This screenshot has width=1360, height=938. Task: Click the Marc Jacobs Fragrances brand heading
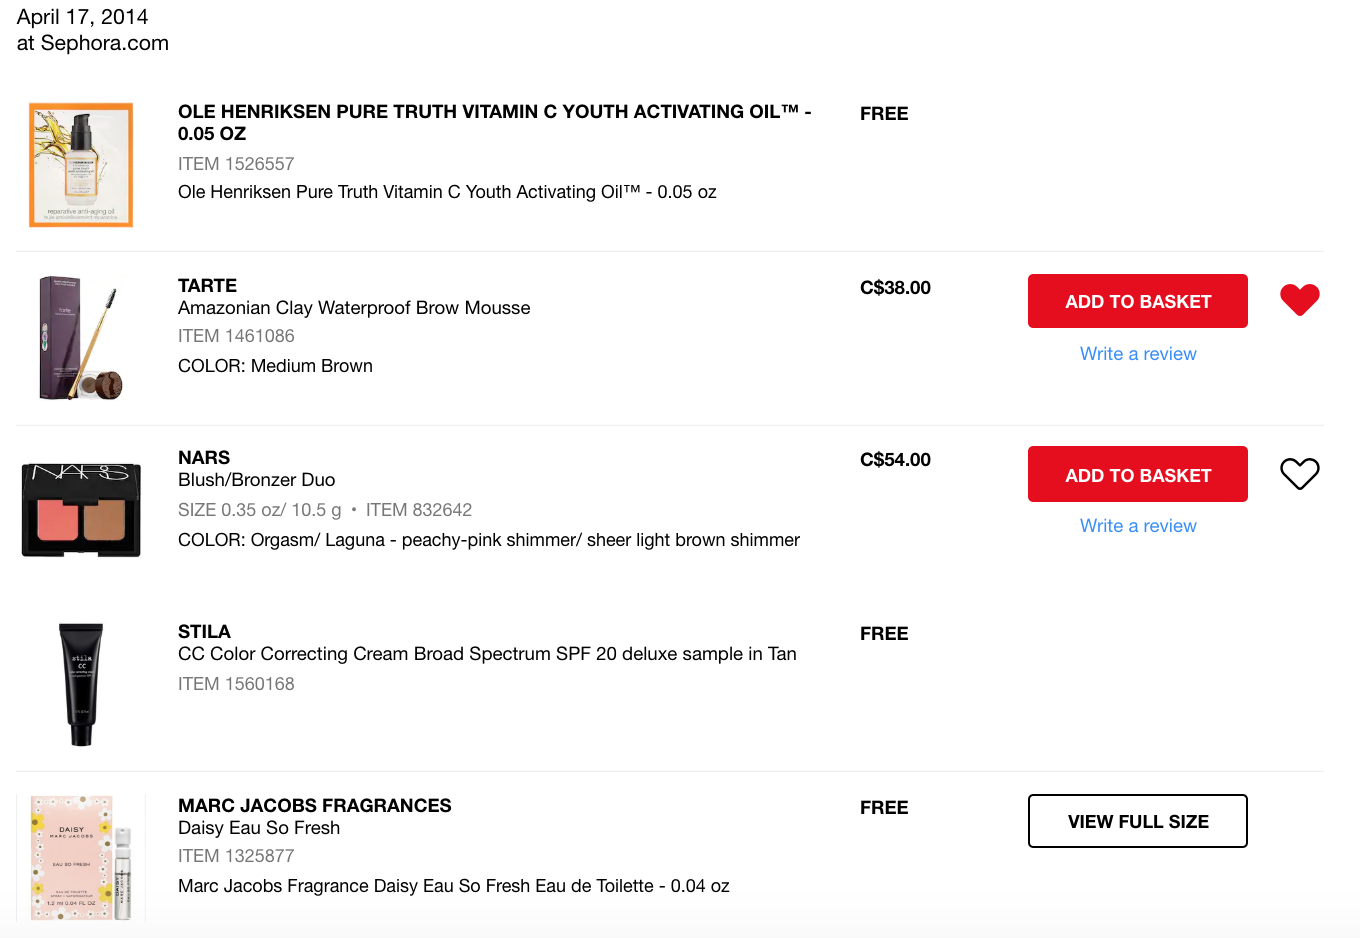pyautogui.click(x=315, y=805)
